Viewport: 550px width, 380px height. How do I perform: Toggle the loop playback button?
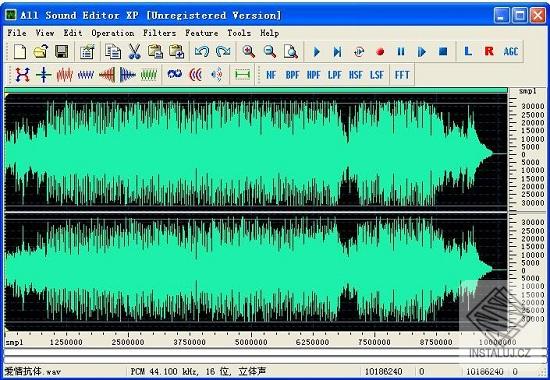coord(359,52)
